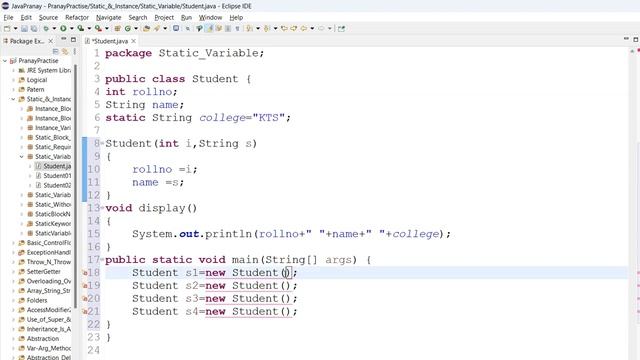
Task: Click the Next Annotation toolbar icon
Action: [x=249, y=29]
